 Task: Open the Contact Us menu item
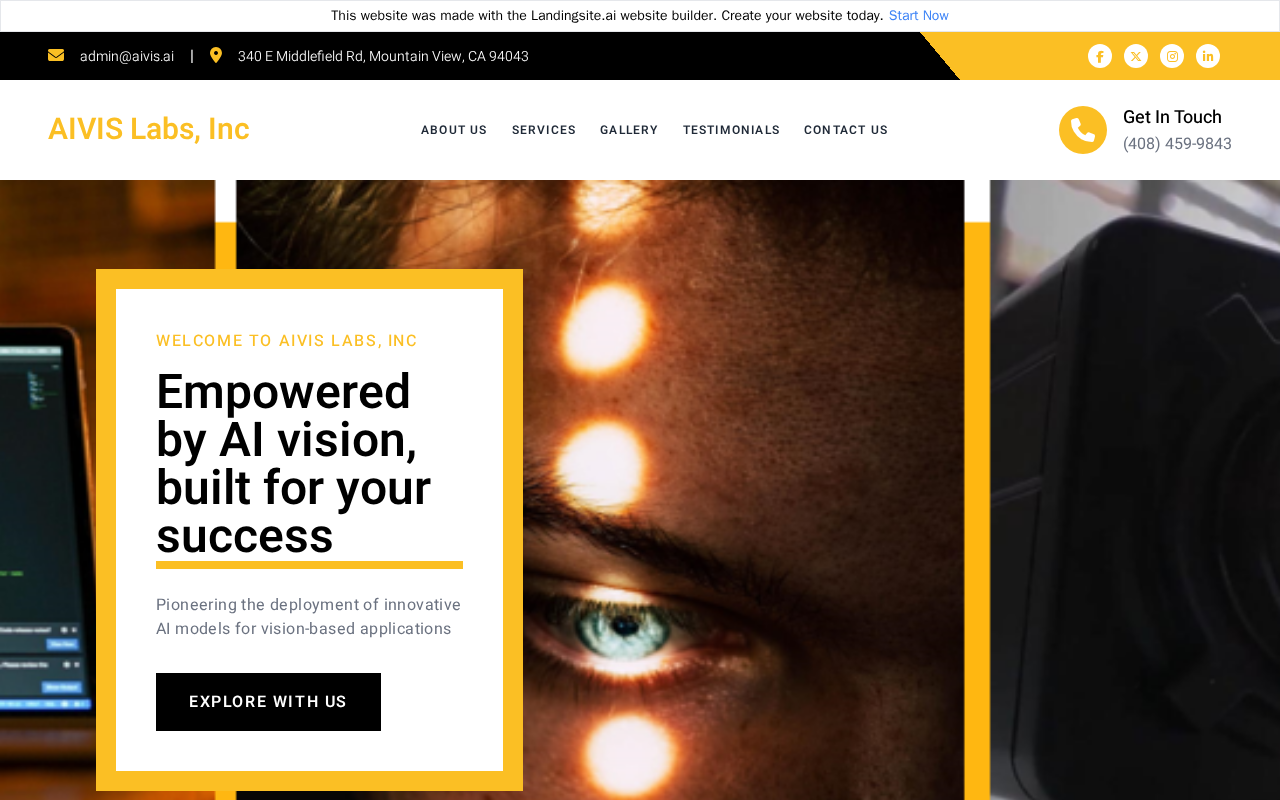(x=846, y=130)
